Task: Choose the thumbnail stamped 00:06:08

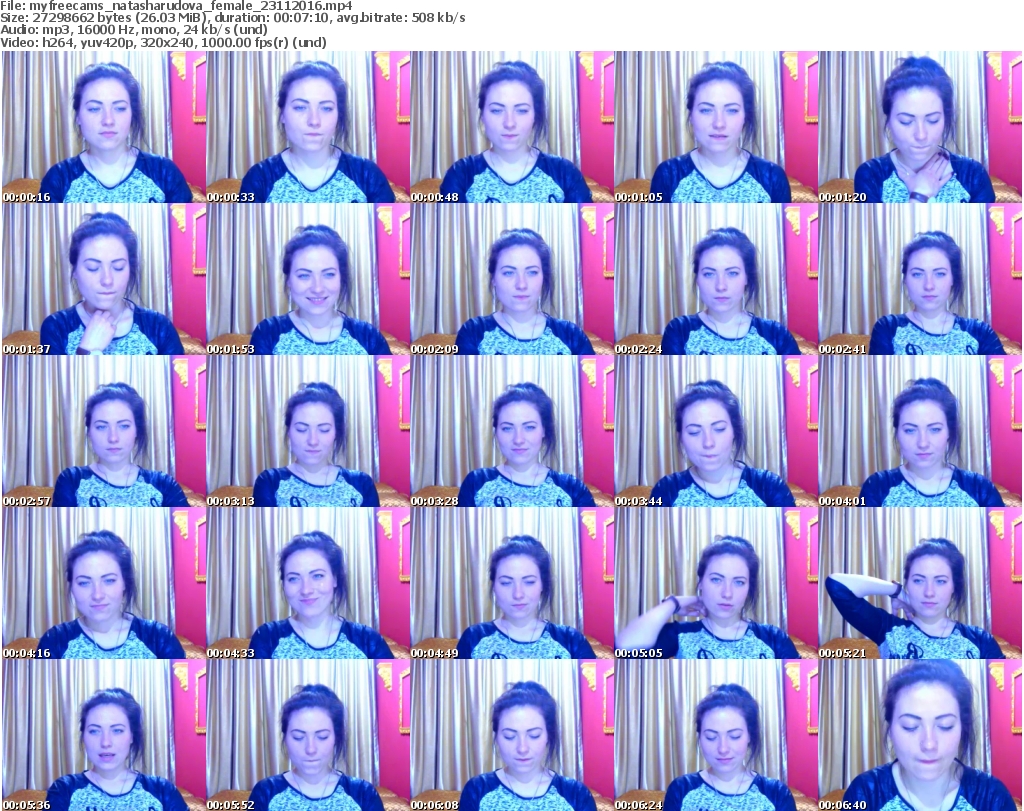Action: (512, 735)
